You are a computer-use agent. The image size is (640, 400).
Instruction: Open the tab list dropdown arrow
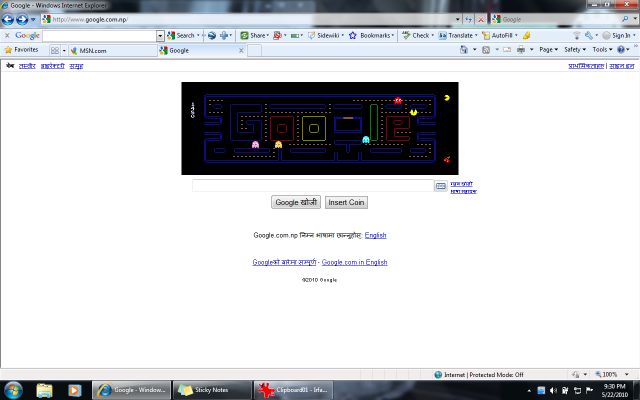click(64, 50)
